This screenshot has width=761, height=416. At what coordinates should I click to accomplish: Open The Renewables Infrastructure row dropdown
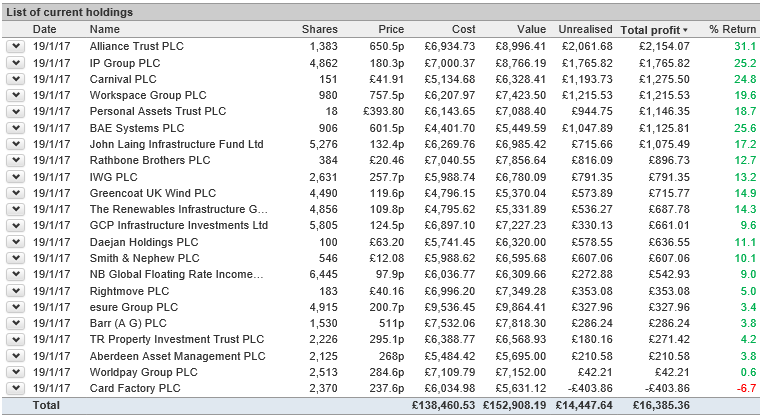click(16, 209)
